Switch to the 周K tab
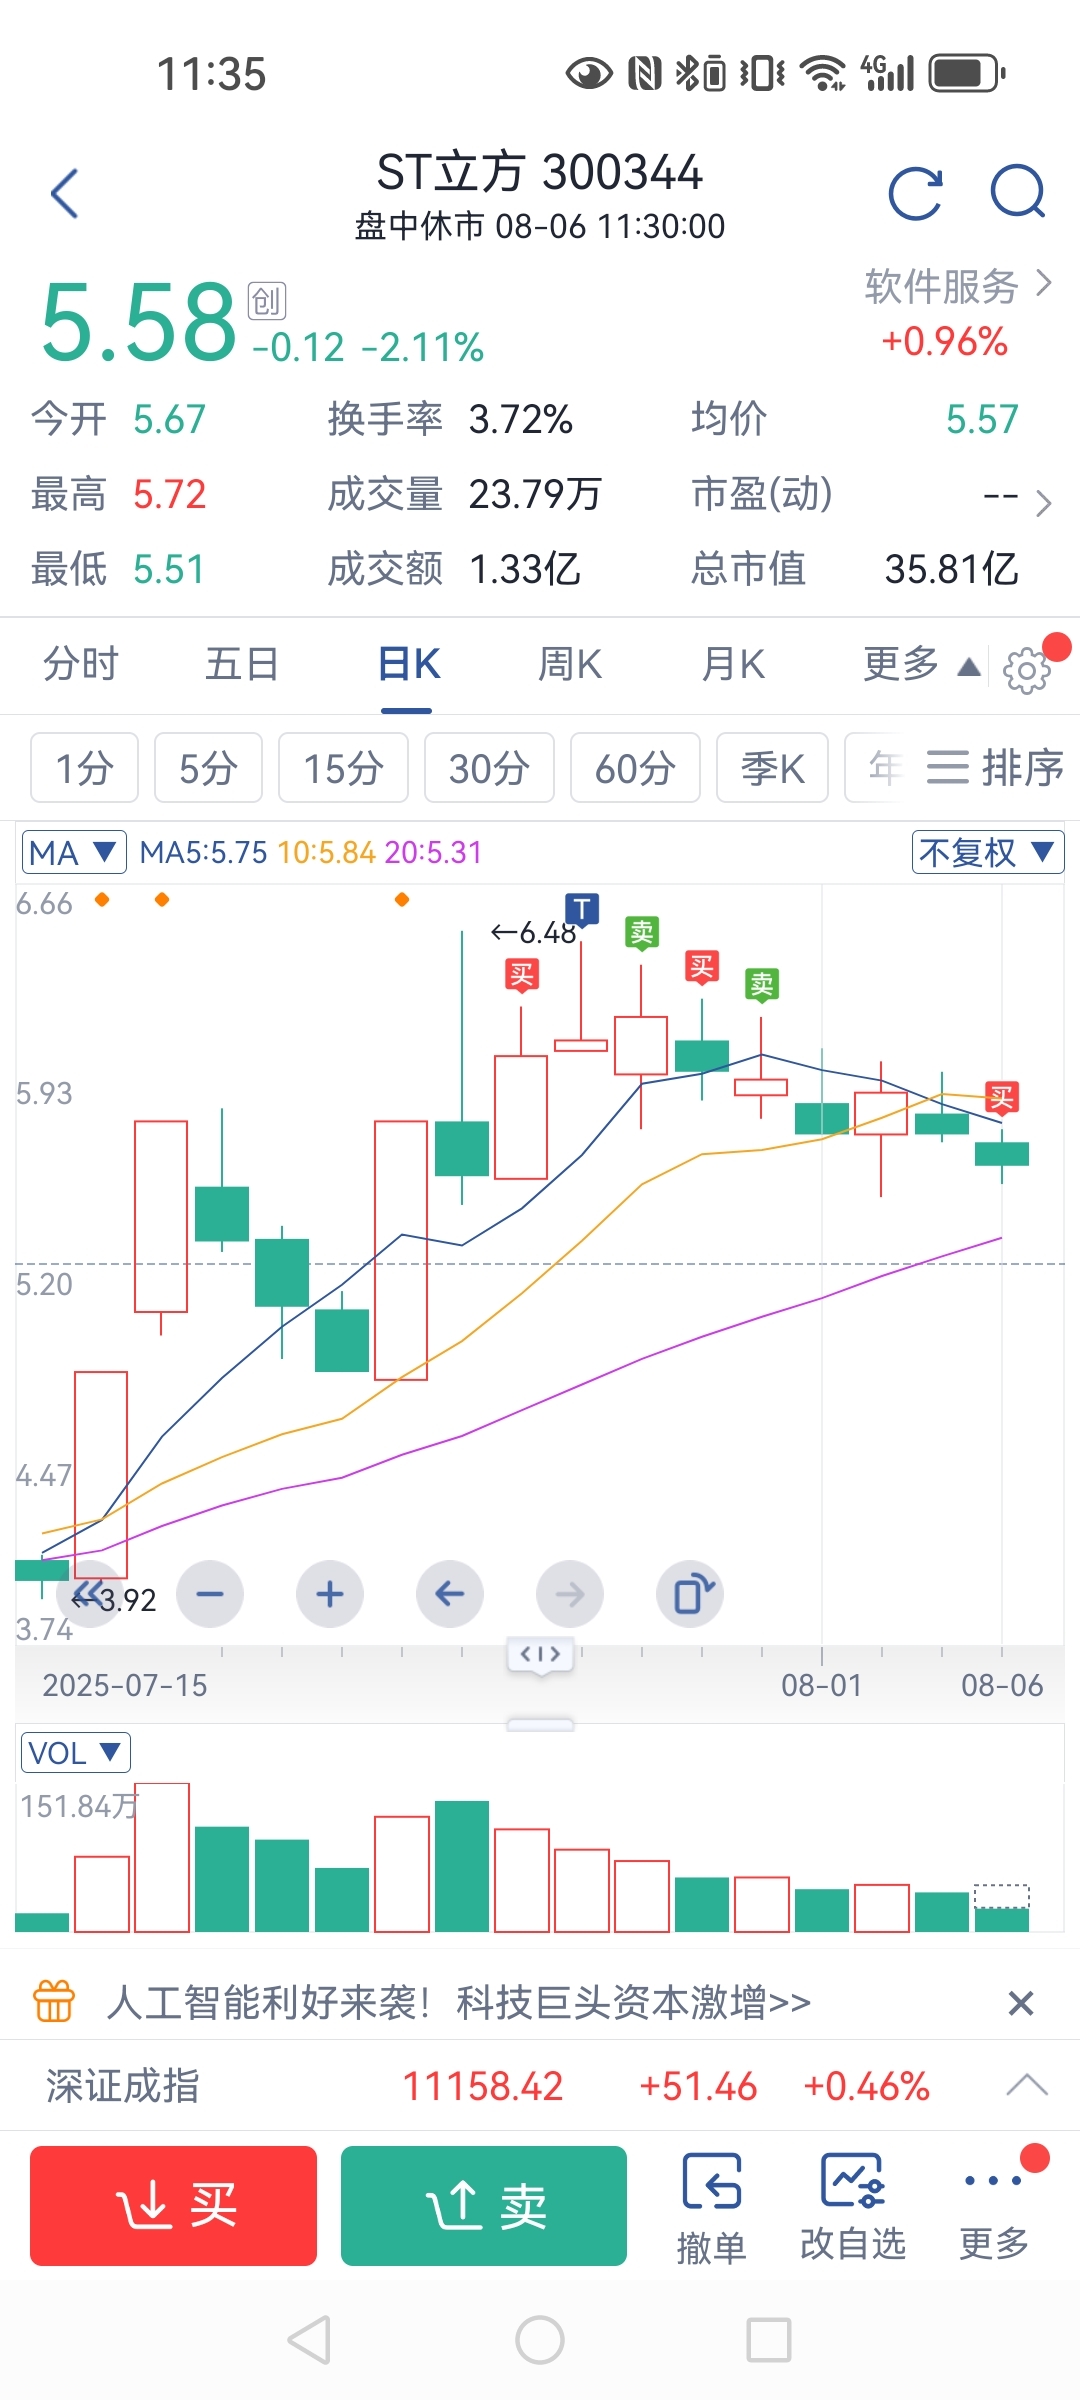Screen dimensions: 1080x2400 point(570,665)
